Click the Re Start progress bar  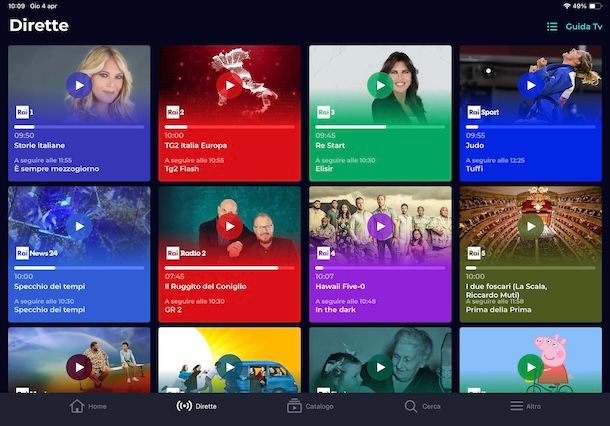point(380,127)
